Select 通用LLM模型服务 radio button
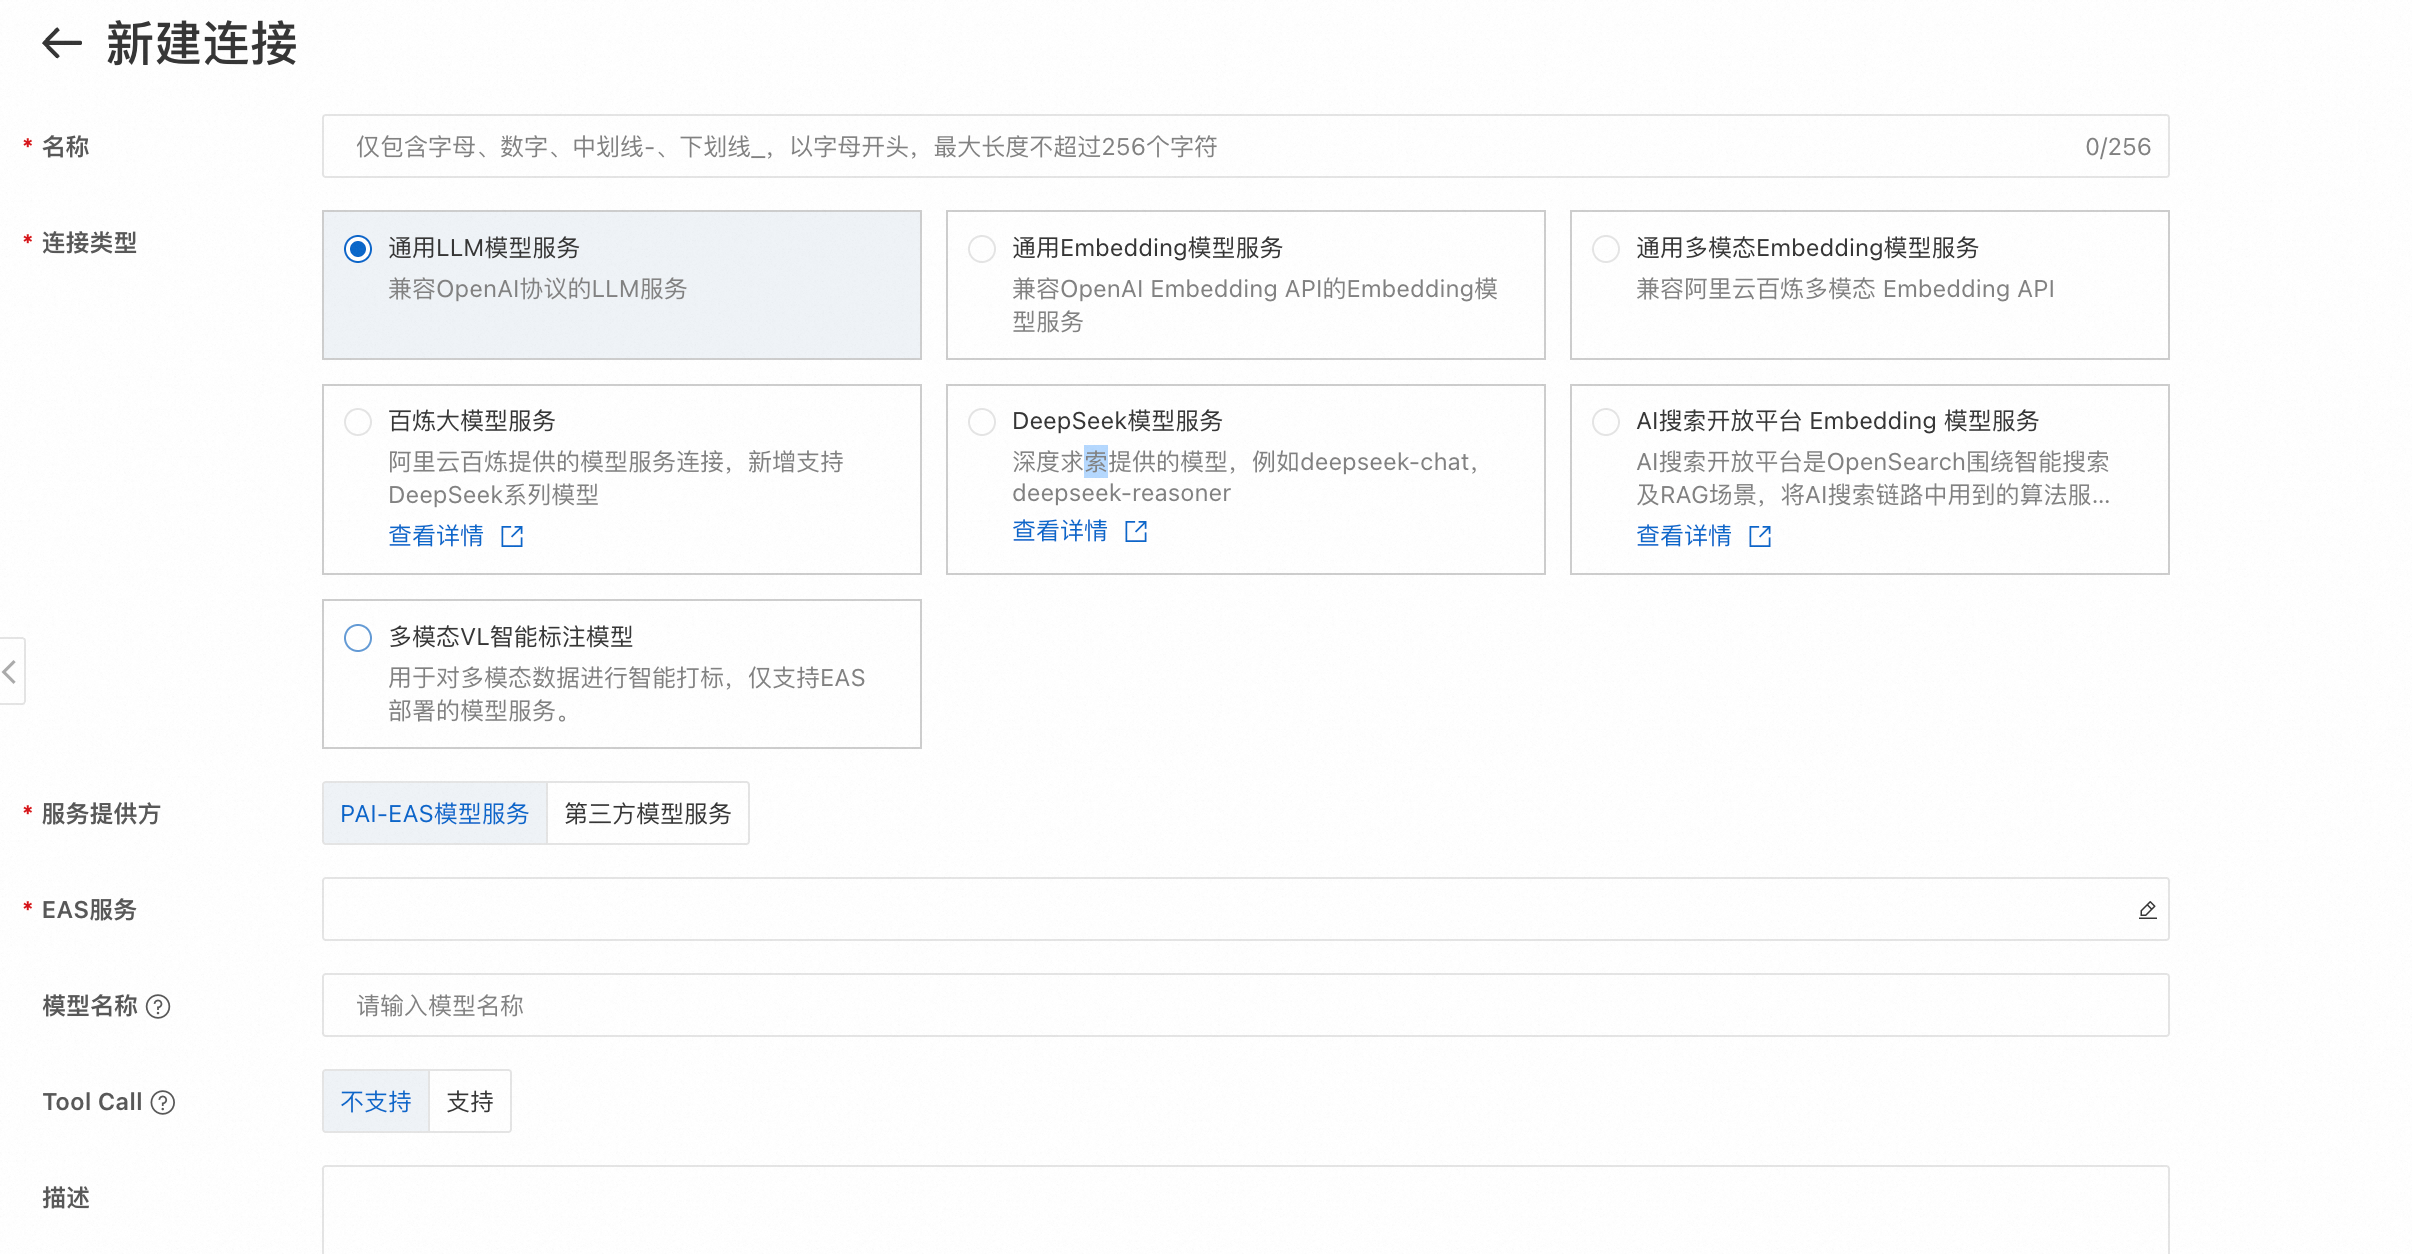This screenshot has height=1254, width=2412. coord(358,249)
